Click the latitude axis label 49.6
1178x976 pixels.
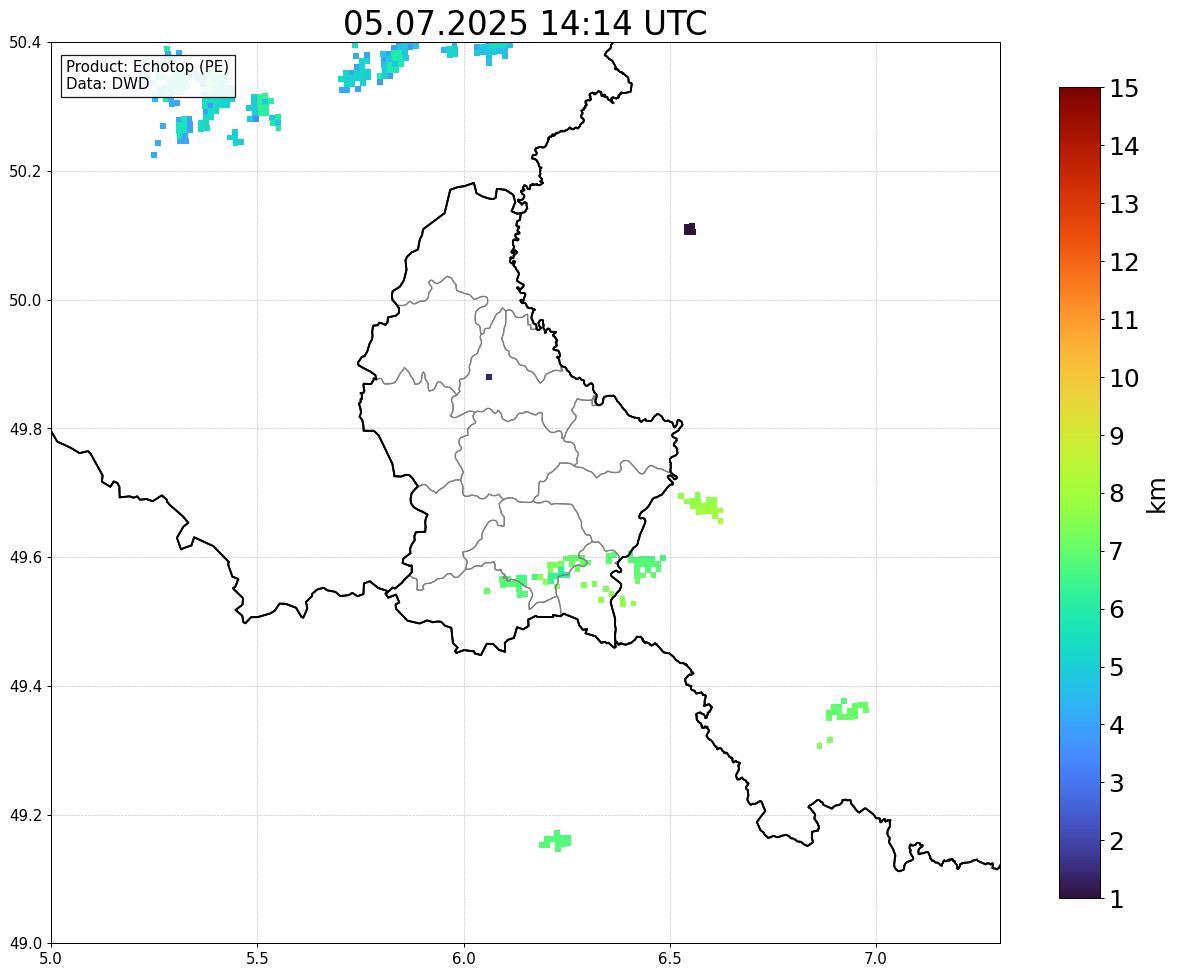pos(25,557)
